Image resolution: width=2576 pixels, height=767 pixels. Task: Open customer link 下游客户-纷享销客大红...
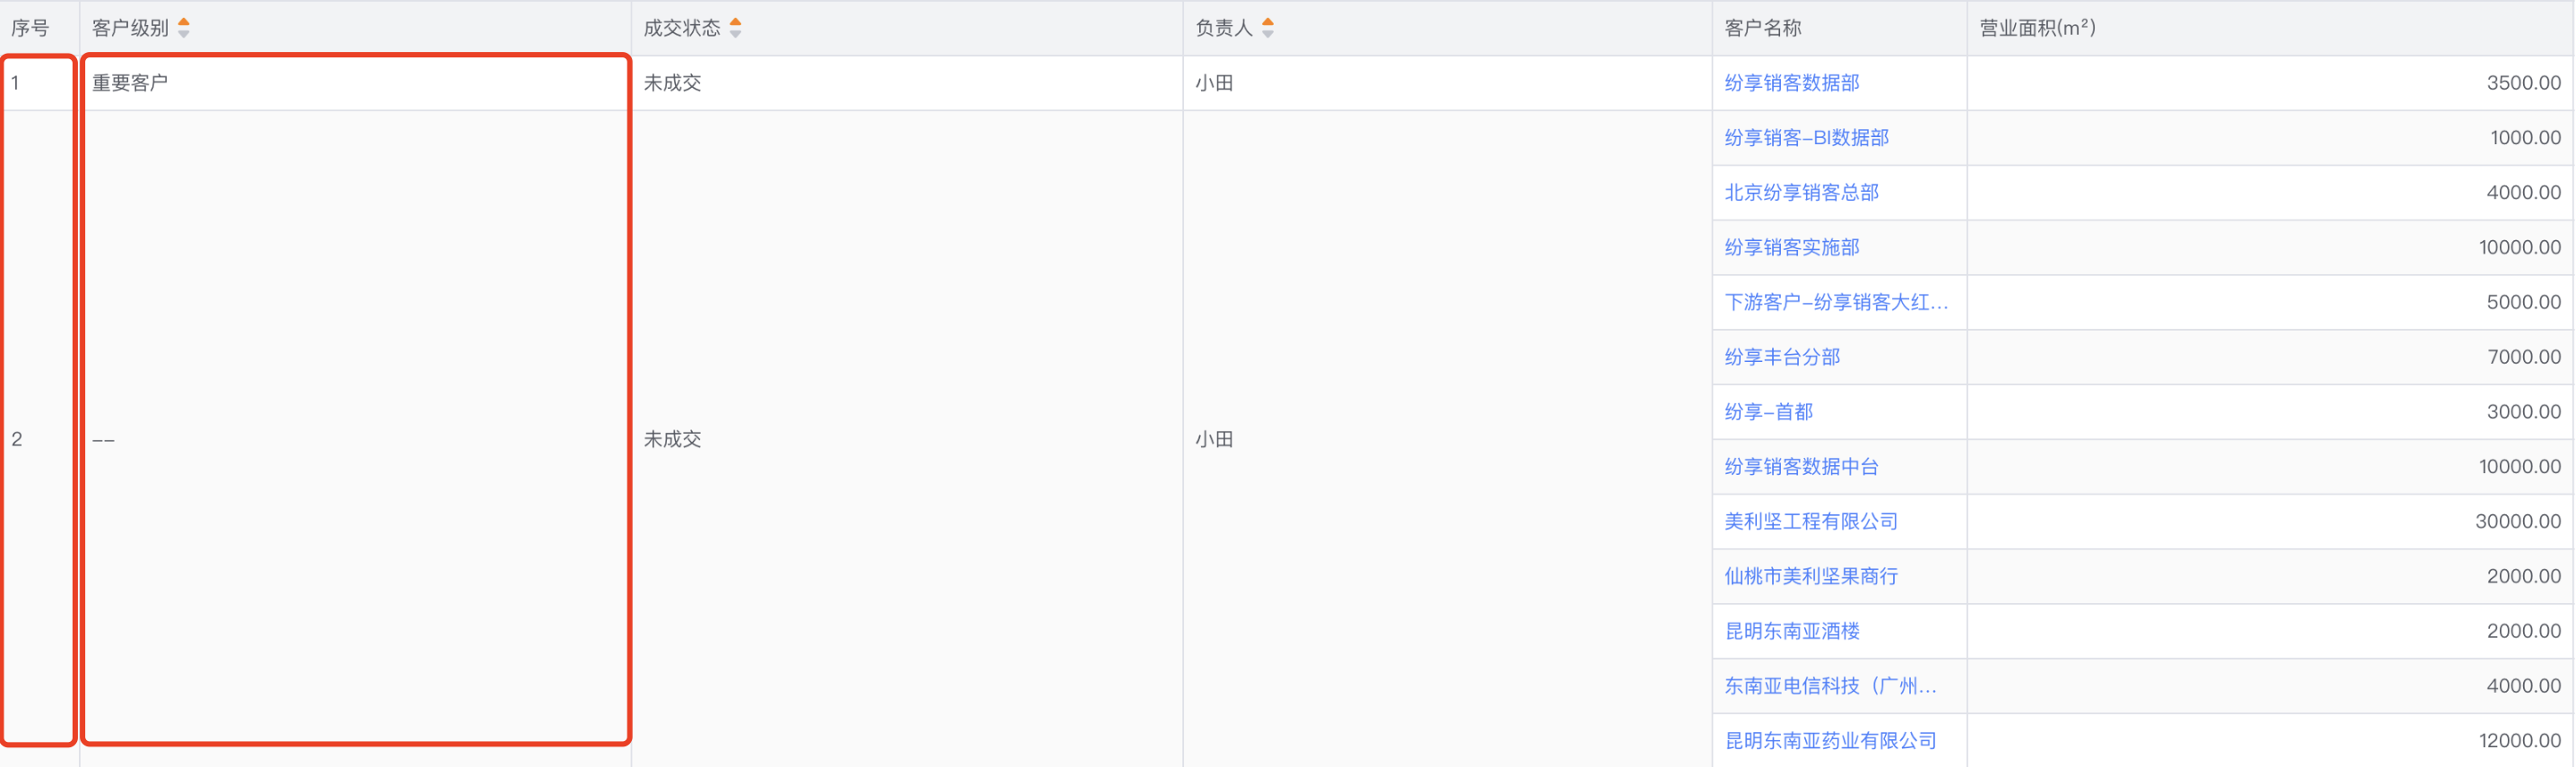(x=1836, y=302)
